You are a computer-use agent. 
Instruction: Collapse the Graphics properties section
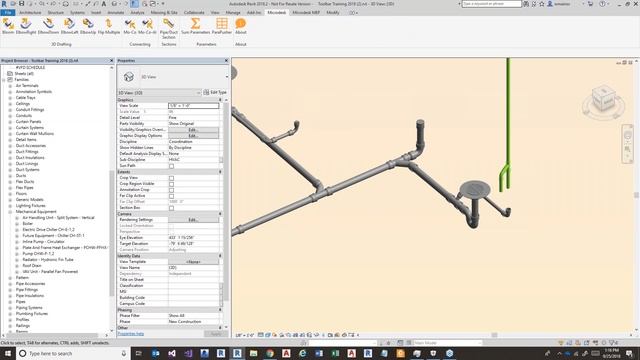pos(220,100)
